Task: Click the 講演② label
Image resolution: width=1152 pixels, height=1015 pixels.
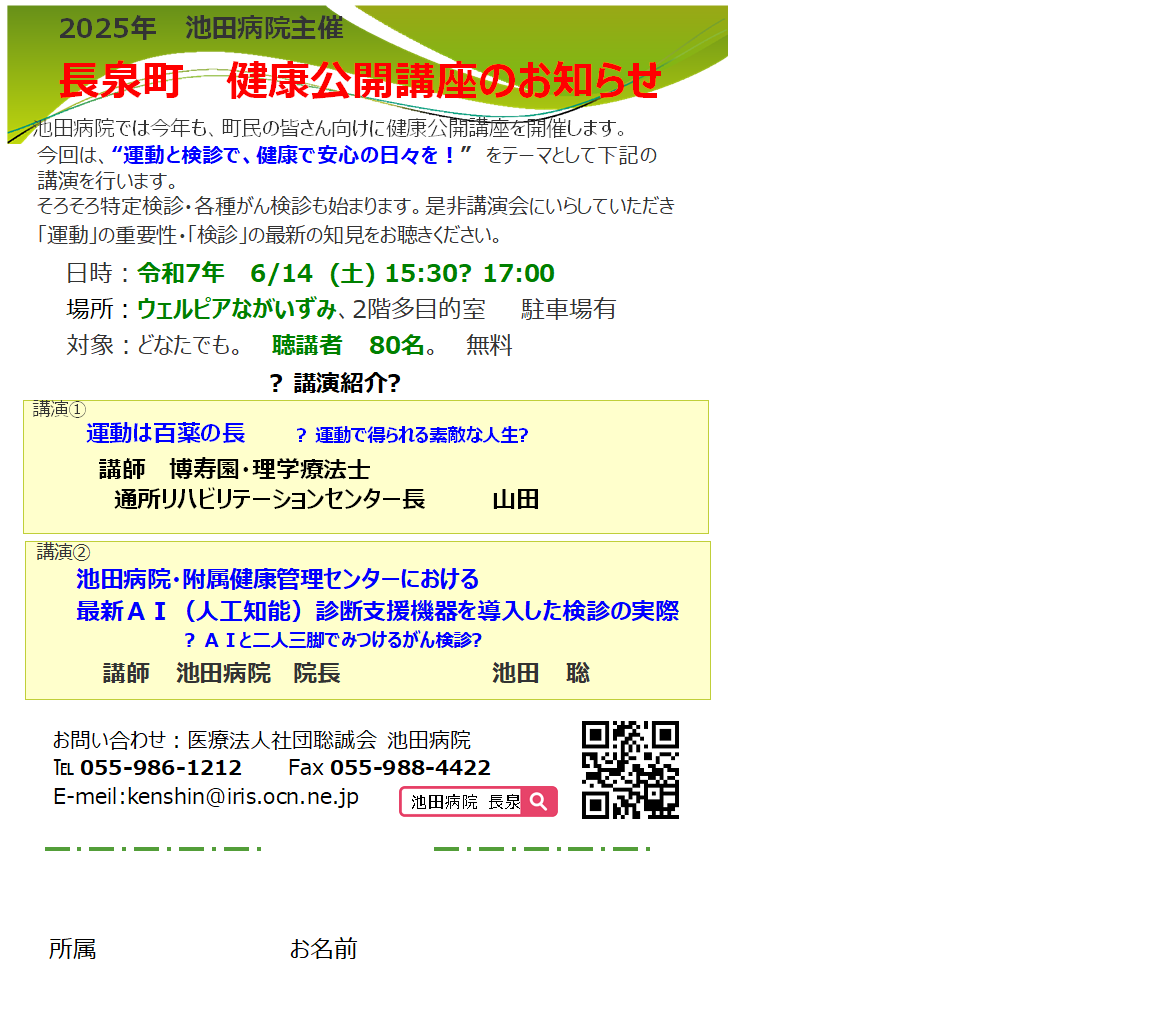Action: 63,551
